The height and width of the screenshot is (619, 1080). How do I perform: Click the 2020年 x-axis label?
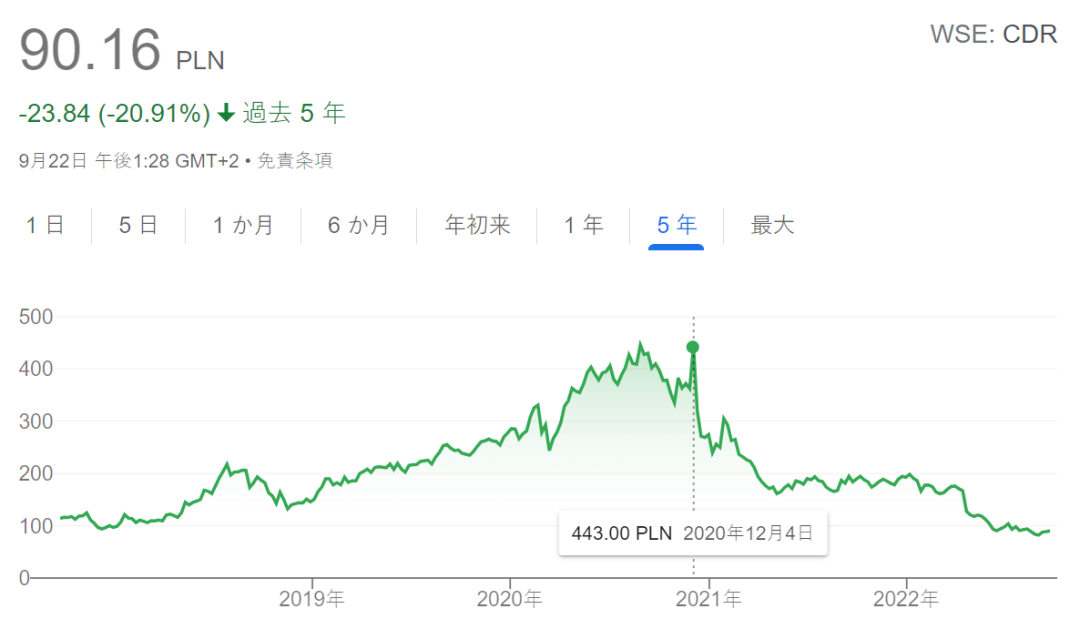(510, 599)
